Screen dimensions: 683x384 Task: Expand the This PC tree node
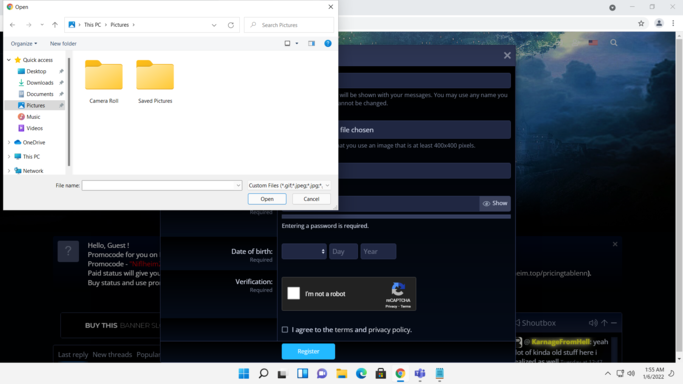click(x=9, y=156)
